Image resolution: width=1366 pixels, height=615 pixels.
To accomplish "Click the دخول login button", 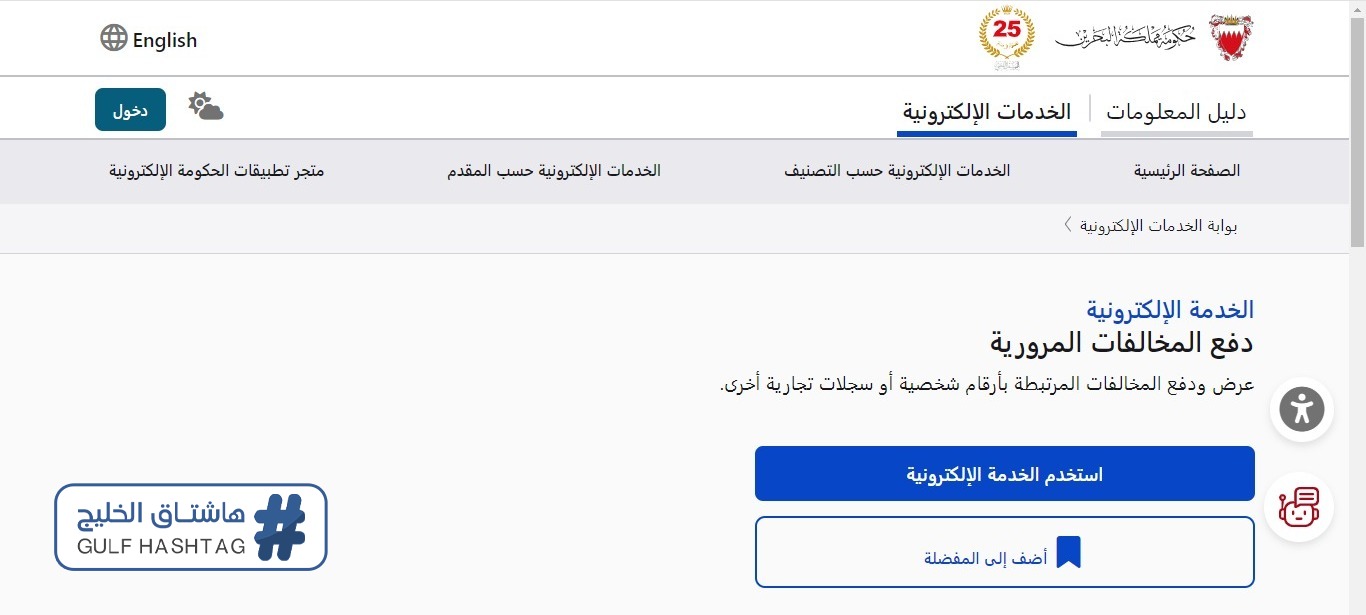I will [x=130, y=109].
